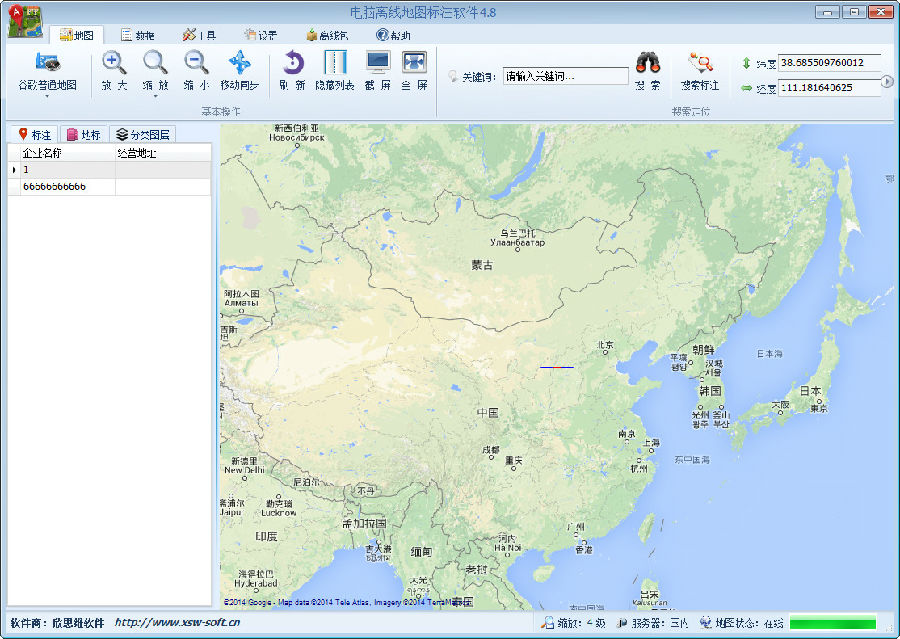Click the 孟加拉国 label on the map
900x639 pixels.
tap(364, 523)
